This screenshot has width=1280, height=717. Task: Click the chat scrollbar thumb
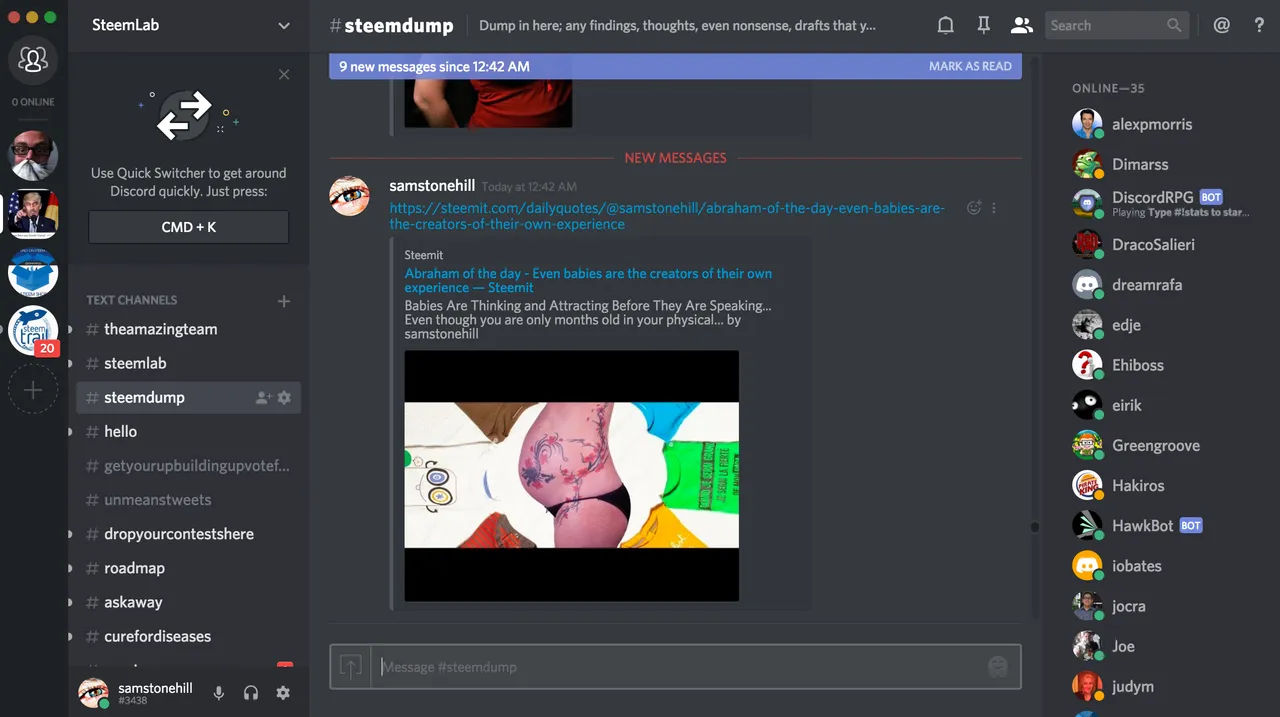click(1034, 527)
